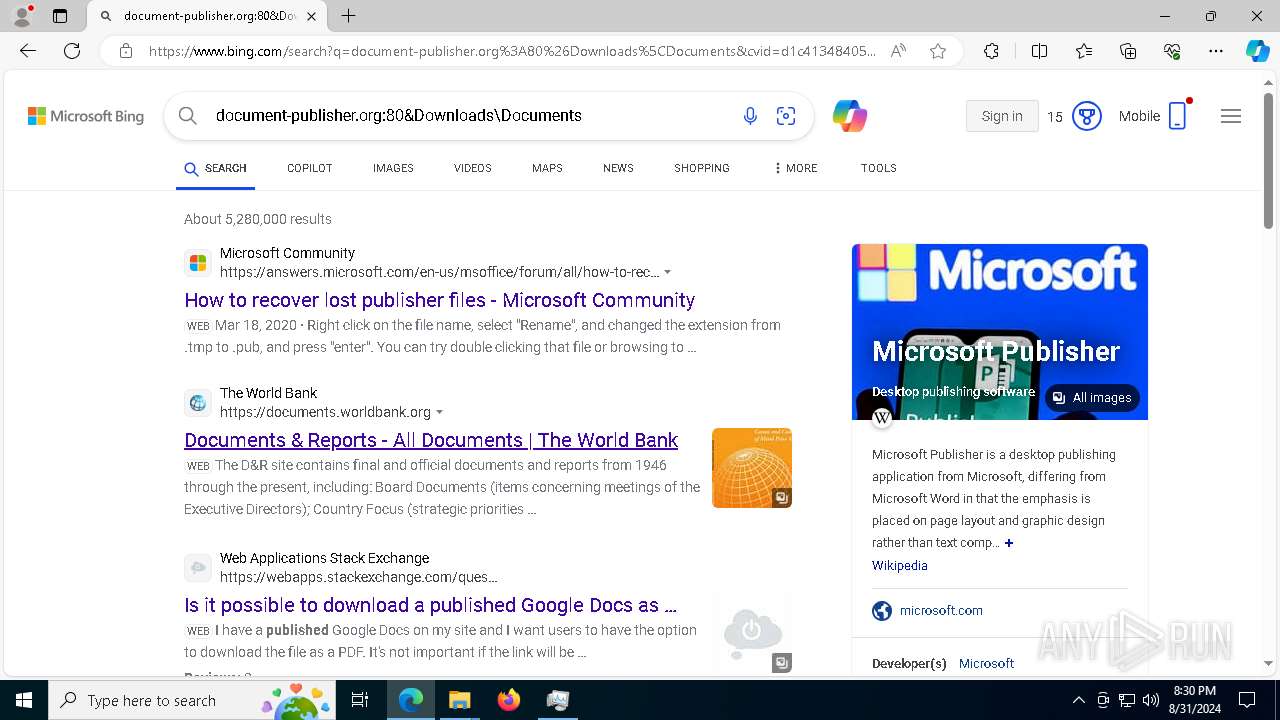Open the Bing Copilot colorful icon
The height and width of the screenshot is (720, 1280).
coord(850,116)
